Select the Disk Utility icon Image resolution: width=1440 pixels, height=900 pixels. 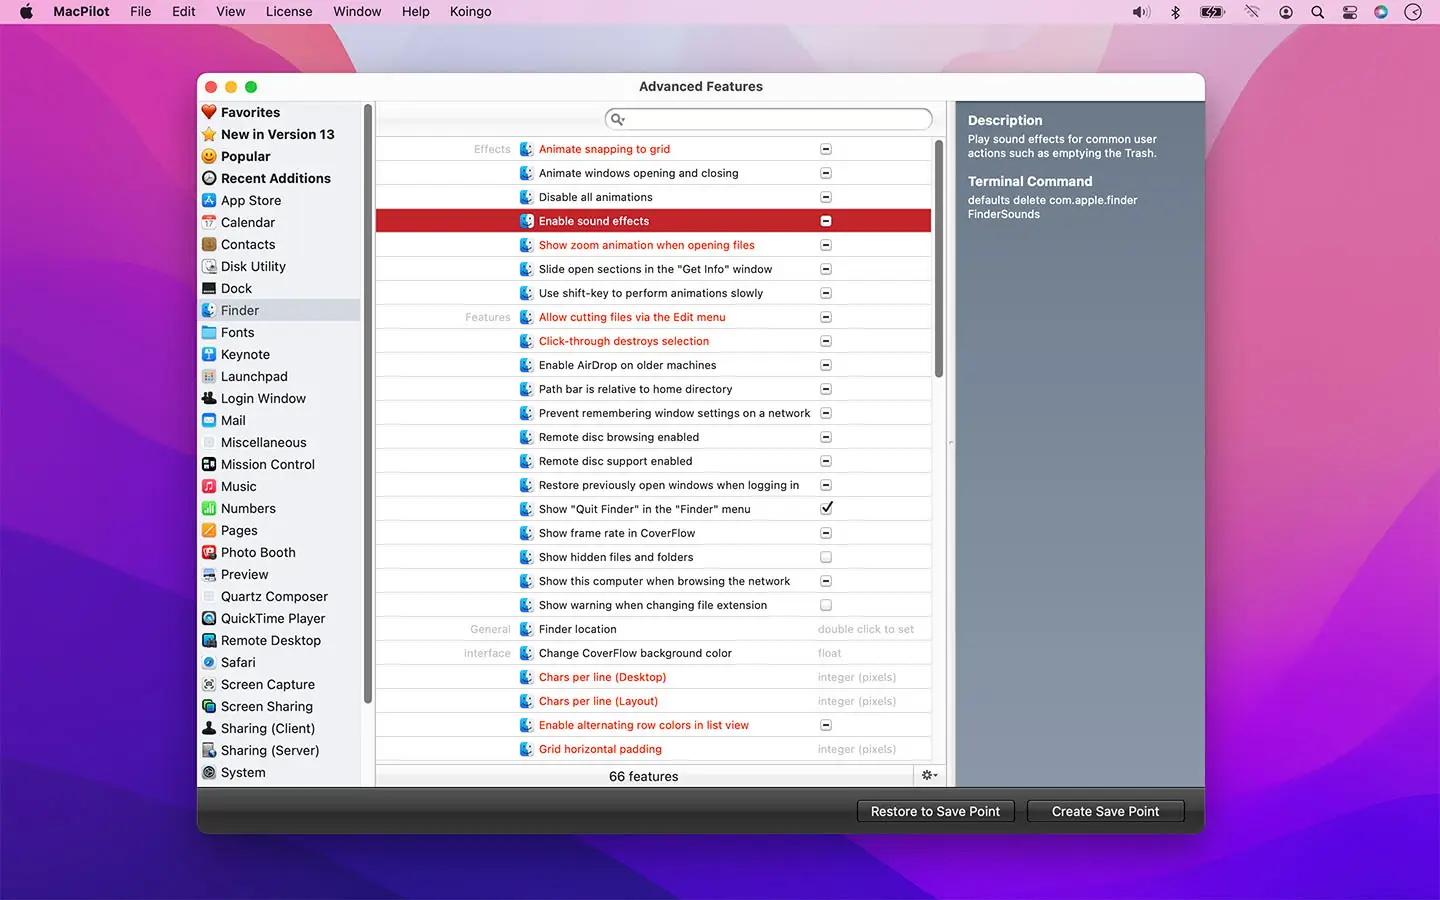(x=209, y=266)
